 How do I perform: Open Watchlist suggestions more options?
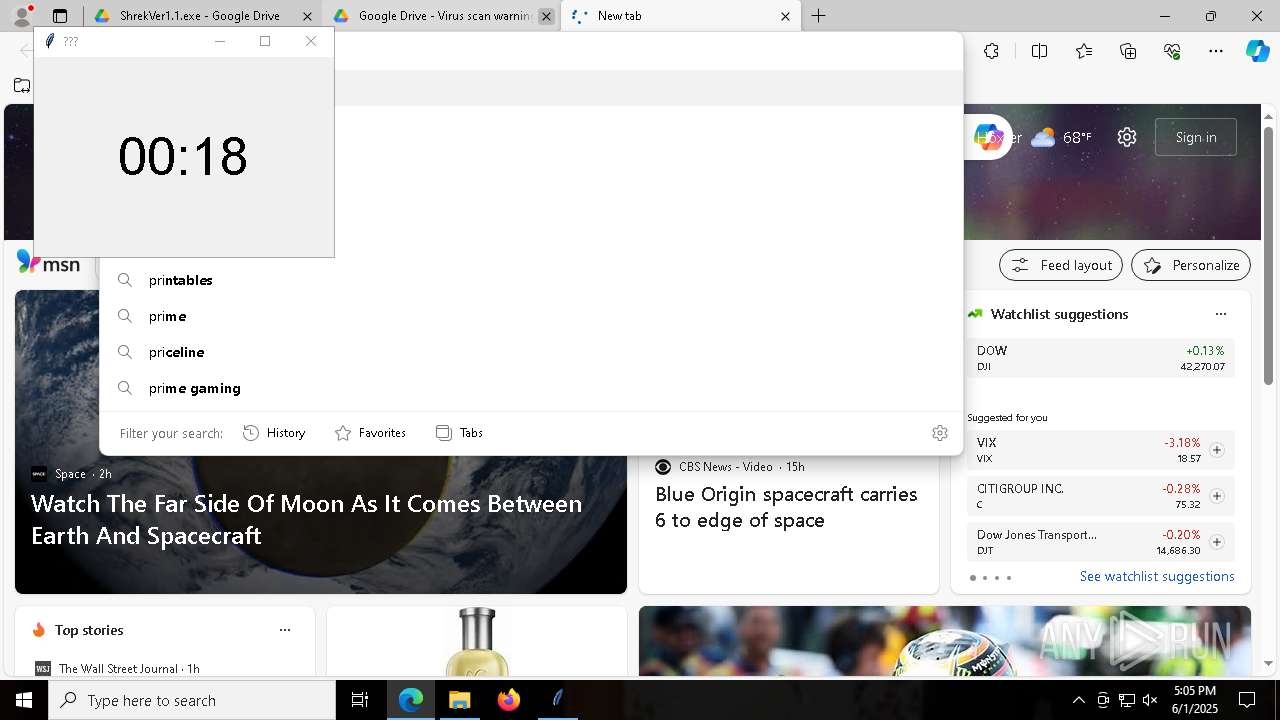pyautogui.click(x=1220, y=314)
